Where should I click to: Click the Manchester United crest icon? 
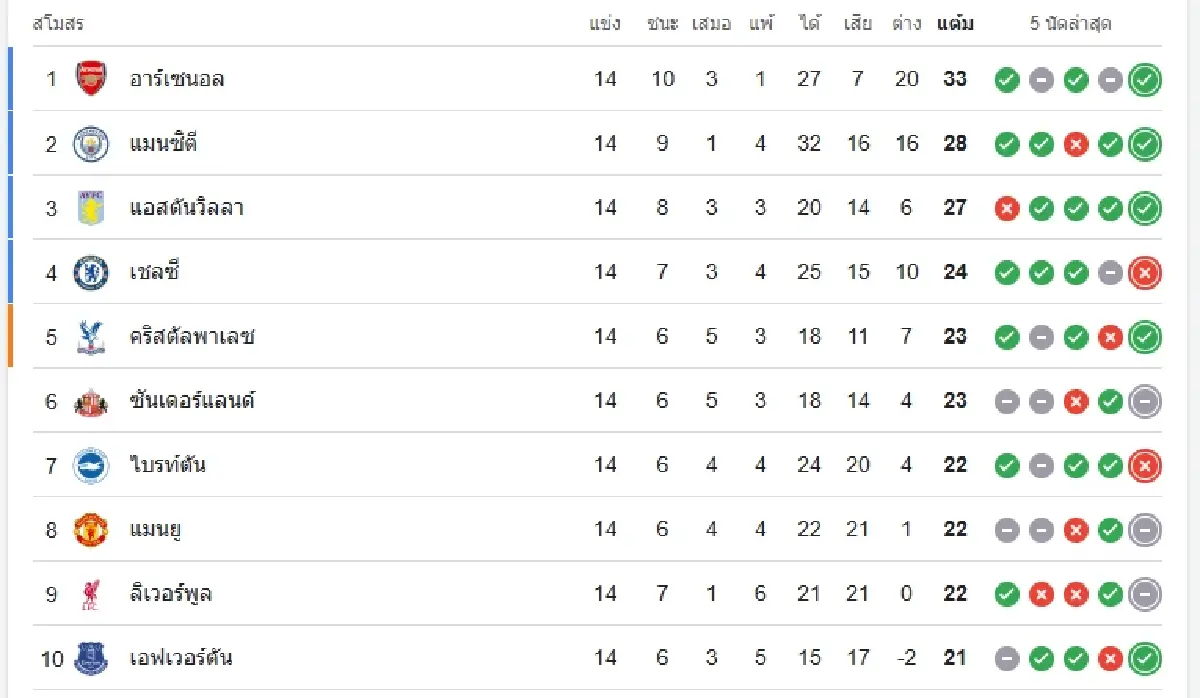click(91, 530)
